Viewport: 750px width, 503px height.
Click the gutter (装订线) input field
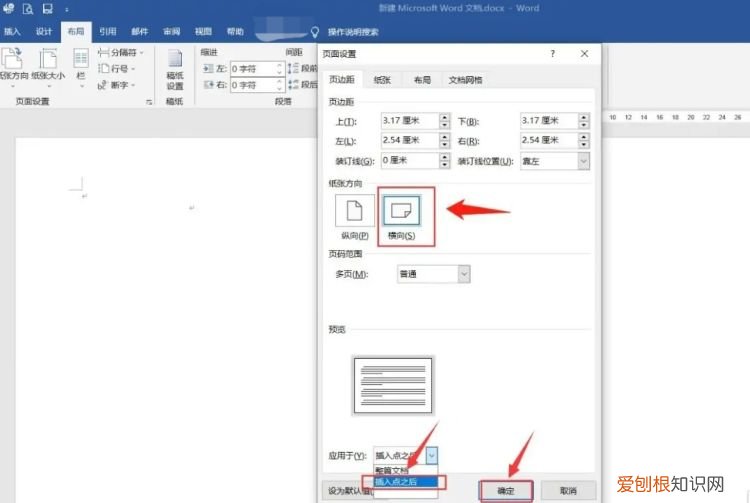(409, 160)
